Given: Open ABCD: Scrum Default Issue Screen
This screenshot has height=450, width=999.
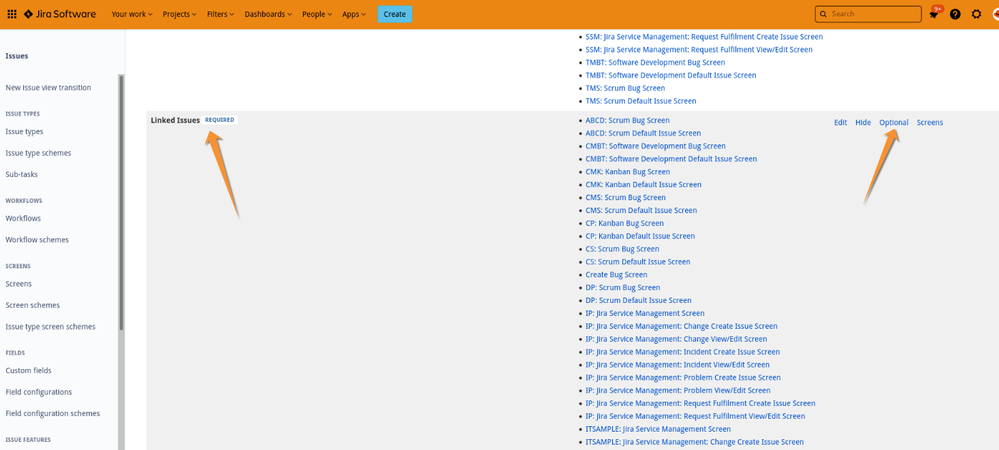Looking at the screenshot, I should tap(643, 133).
